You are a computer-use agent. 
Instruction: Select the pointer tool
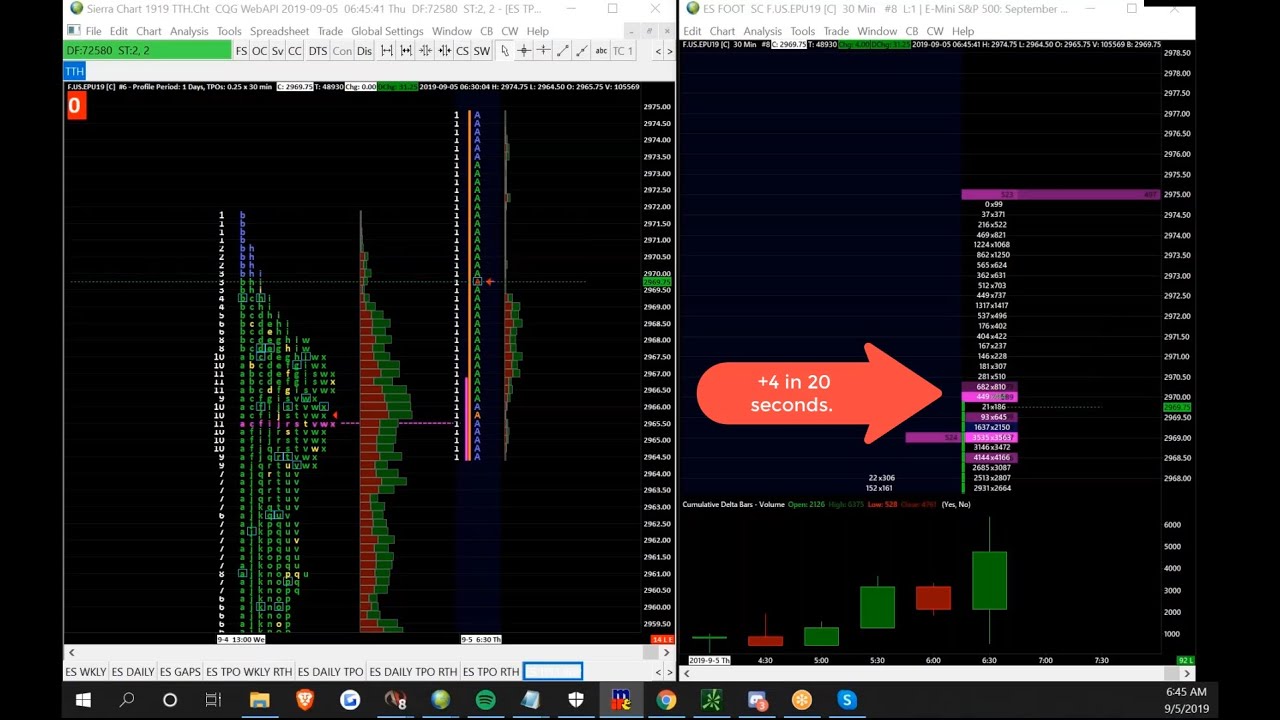click(x=505, y=51)
